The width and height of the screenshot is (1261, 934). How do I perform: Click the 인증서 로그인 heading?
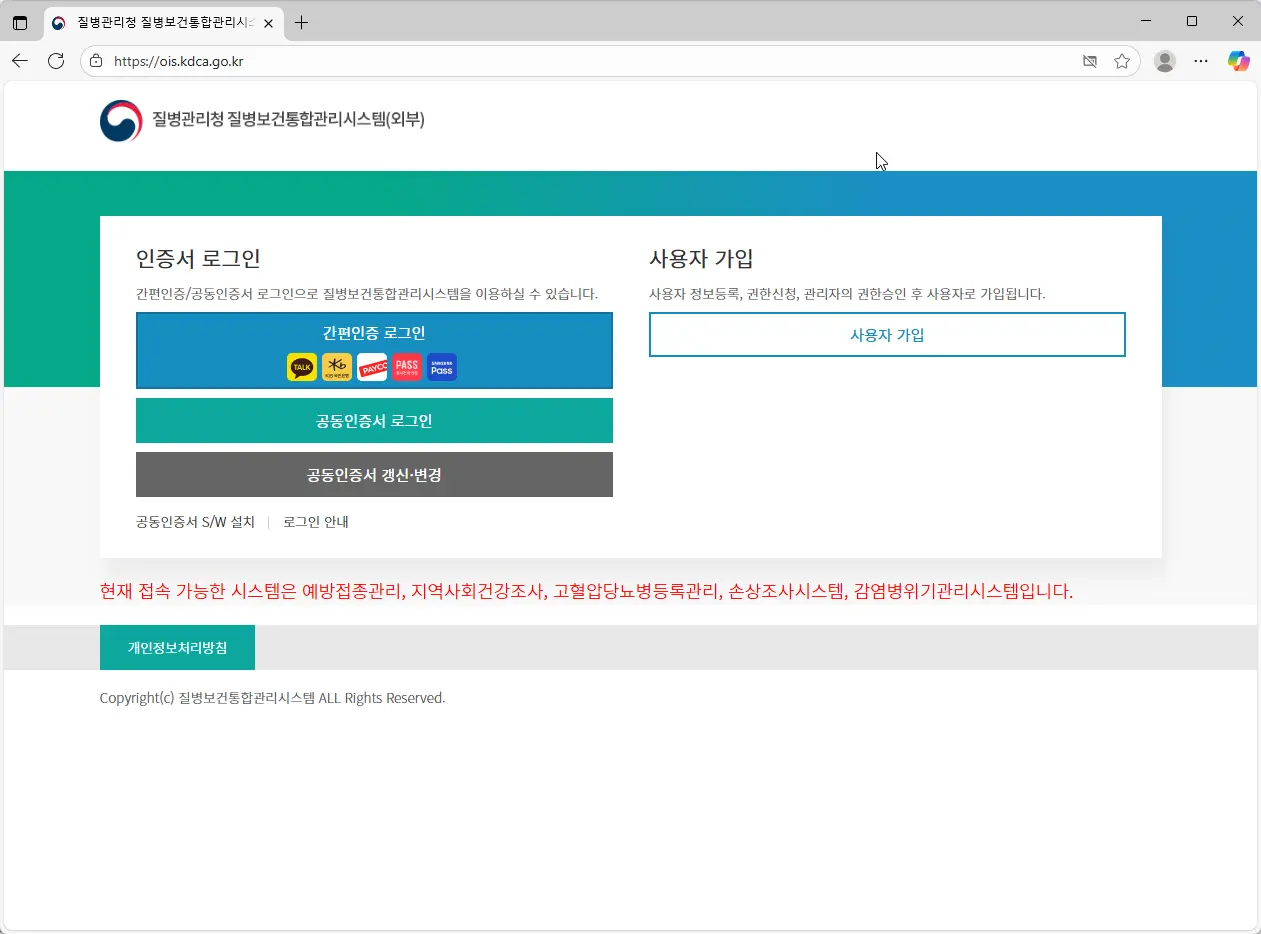pyautogui.click(x=198, y=259)
